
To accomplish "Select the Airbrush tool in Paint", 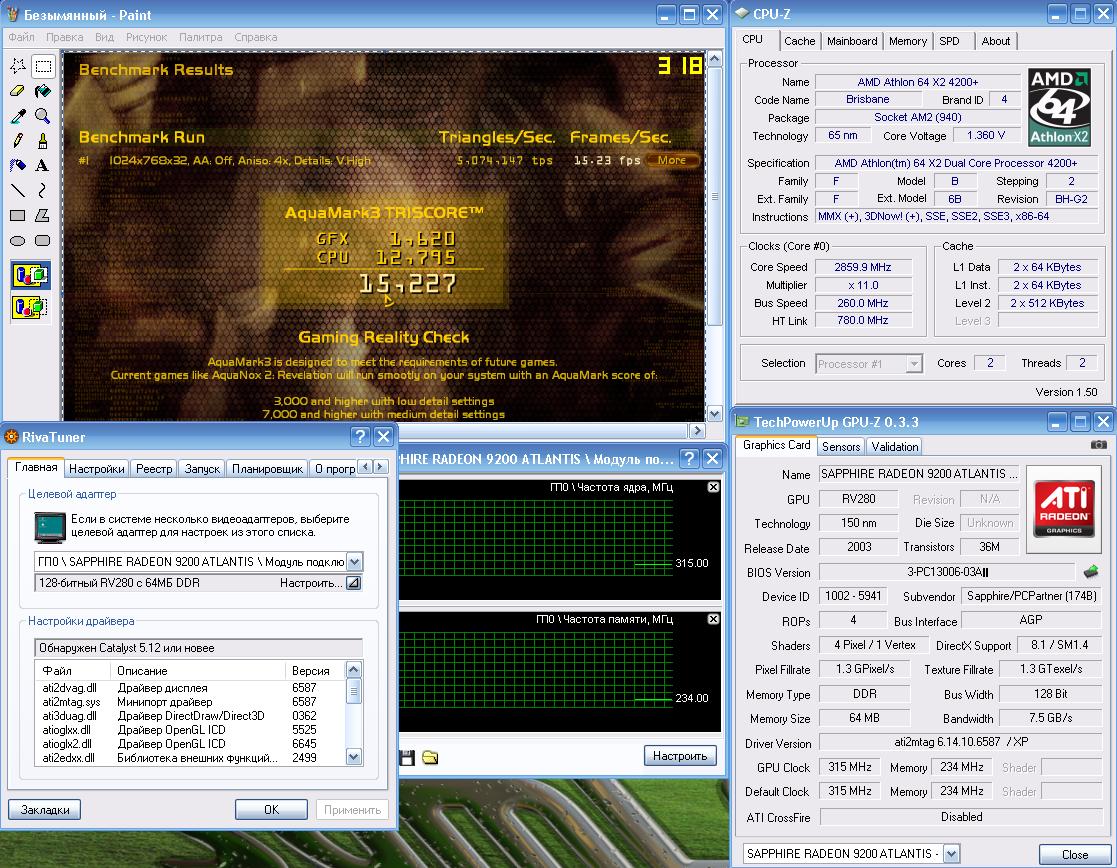I will 18,166.
